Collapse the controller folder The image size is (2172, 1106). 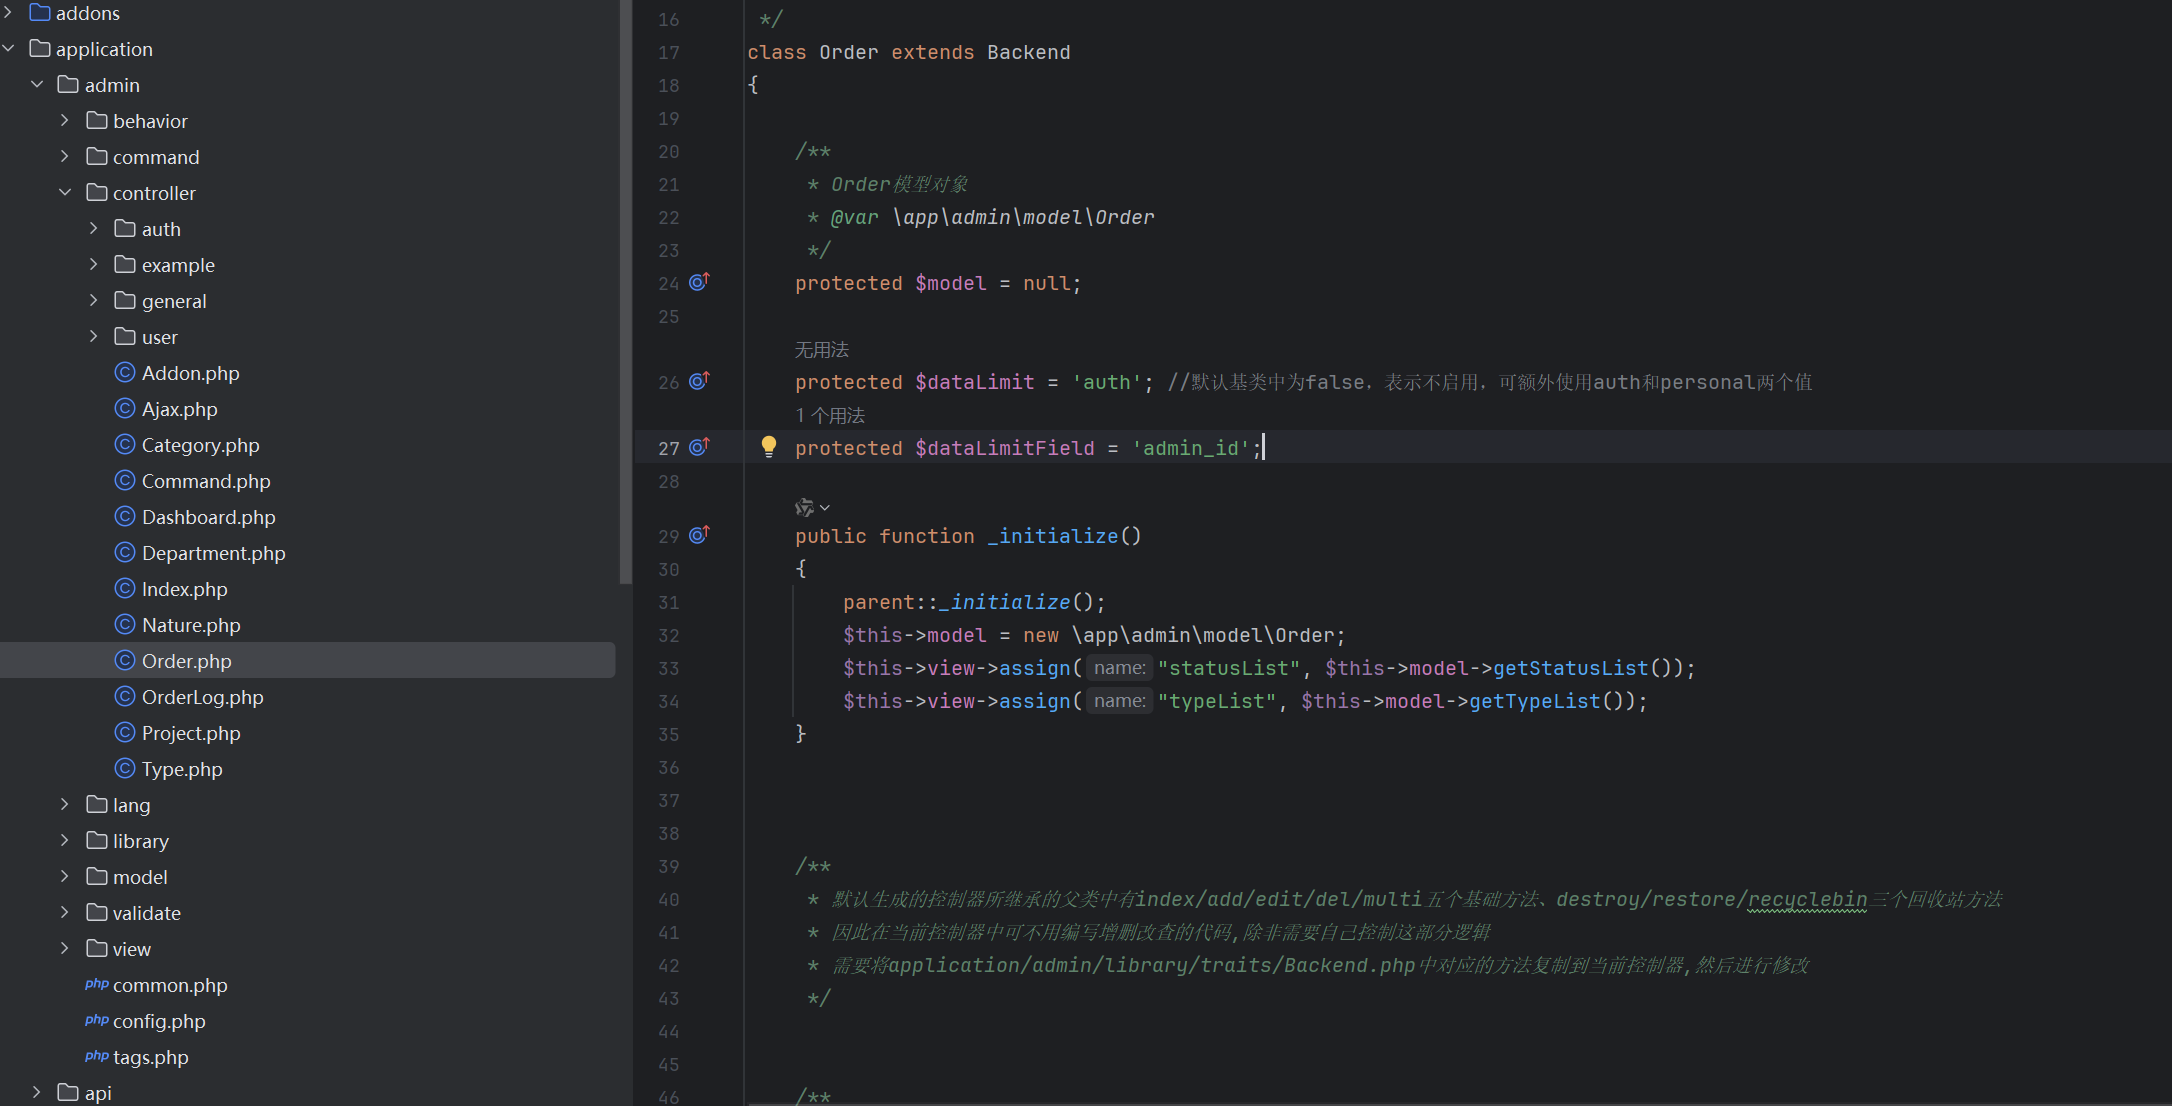coord(65,193)
